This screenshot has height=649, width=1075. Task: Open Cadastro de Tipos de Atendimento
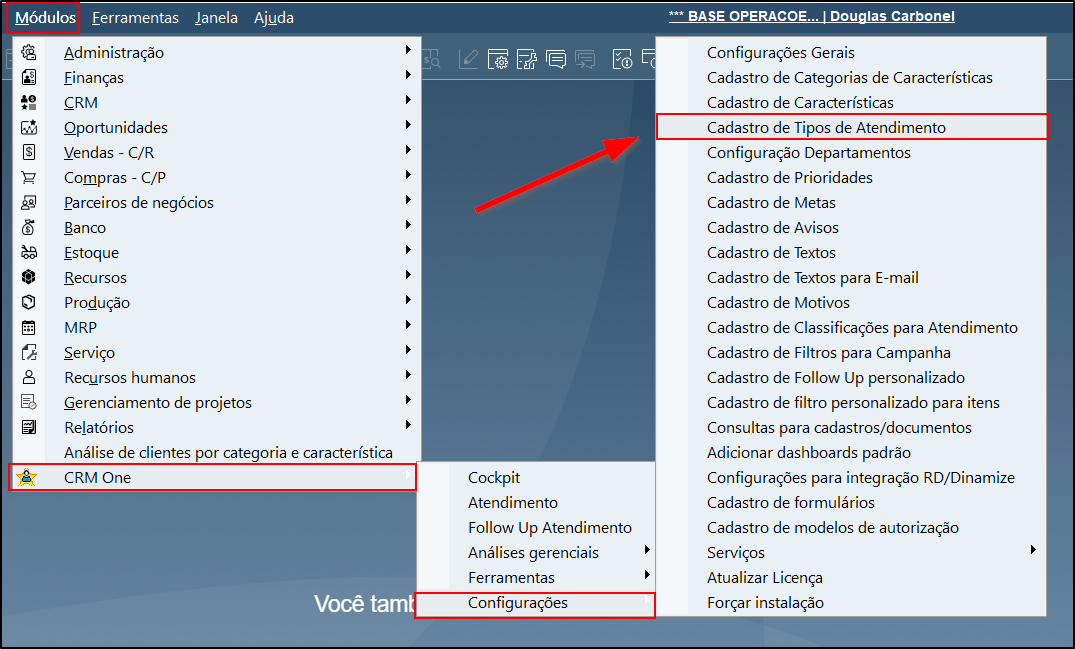click(x=826, y=128)
